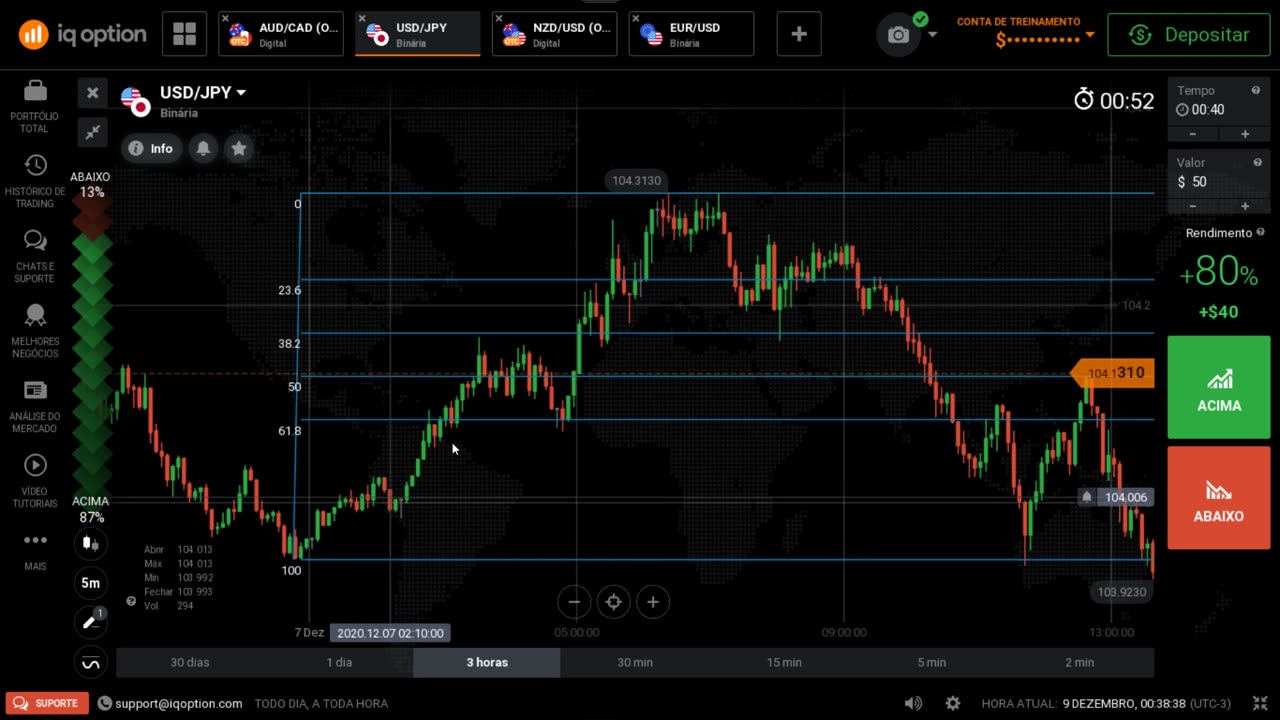Click the trader sentiment bar indicator

tap(92, 347)
